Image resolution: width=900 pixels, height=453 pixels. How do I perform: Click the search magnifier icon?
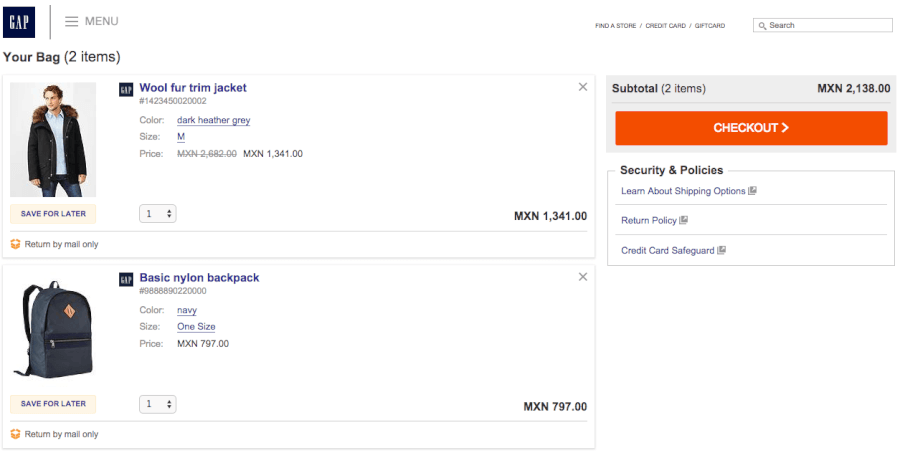[x=762, y=25]
